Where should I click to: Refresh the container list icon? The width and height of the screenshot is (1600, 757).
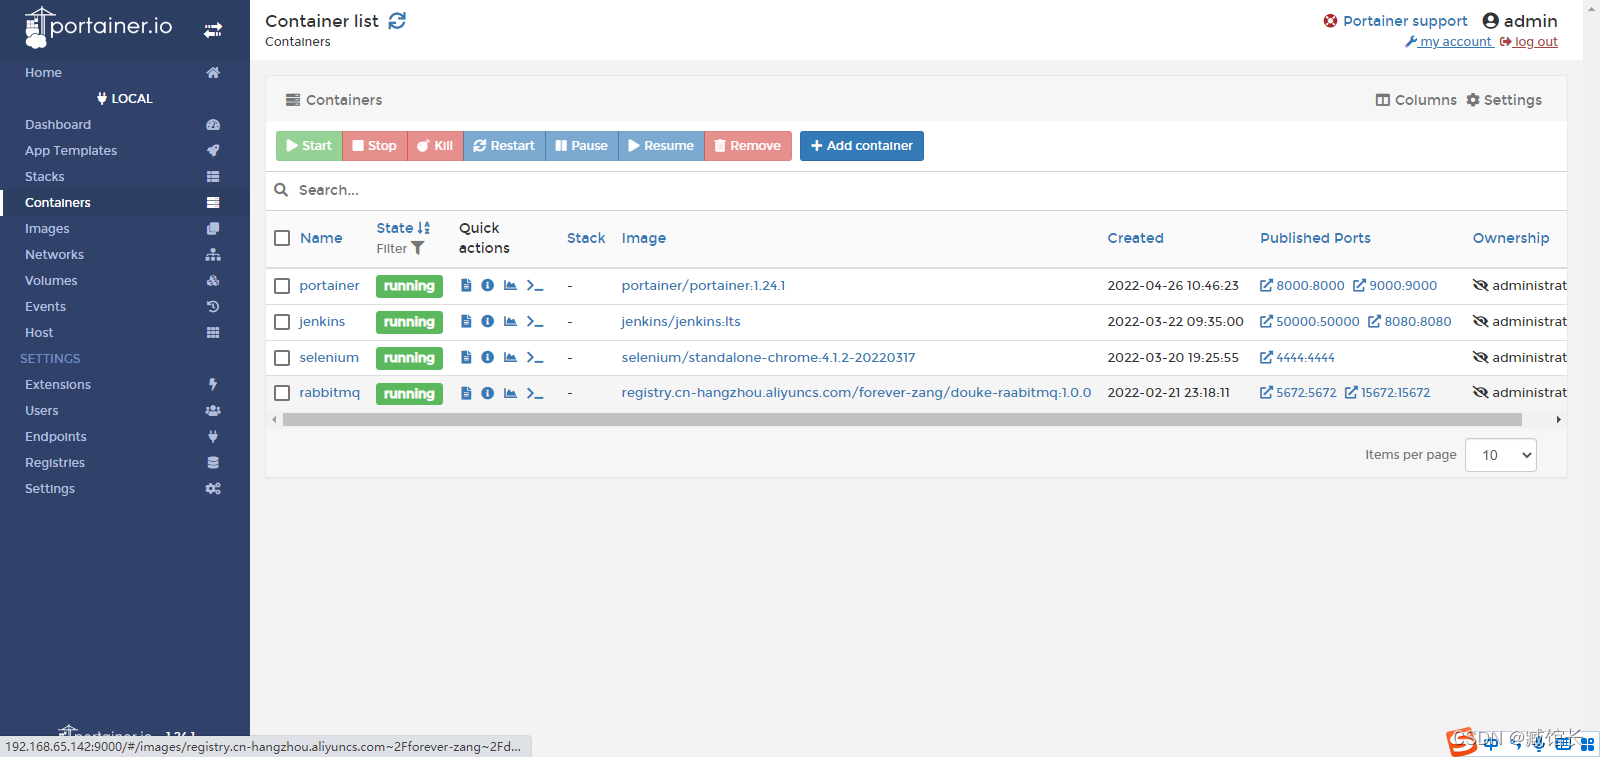coord(397,21)
